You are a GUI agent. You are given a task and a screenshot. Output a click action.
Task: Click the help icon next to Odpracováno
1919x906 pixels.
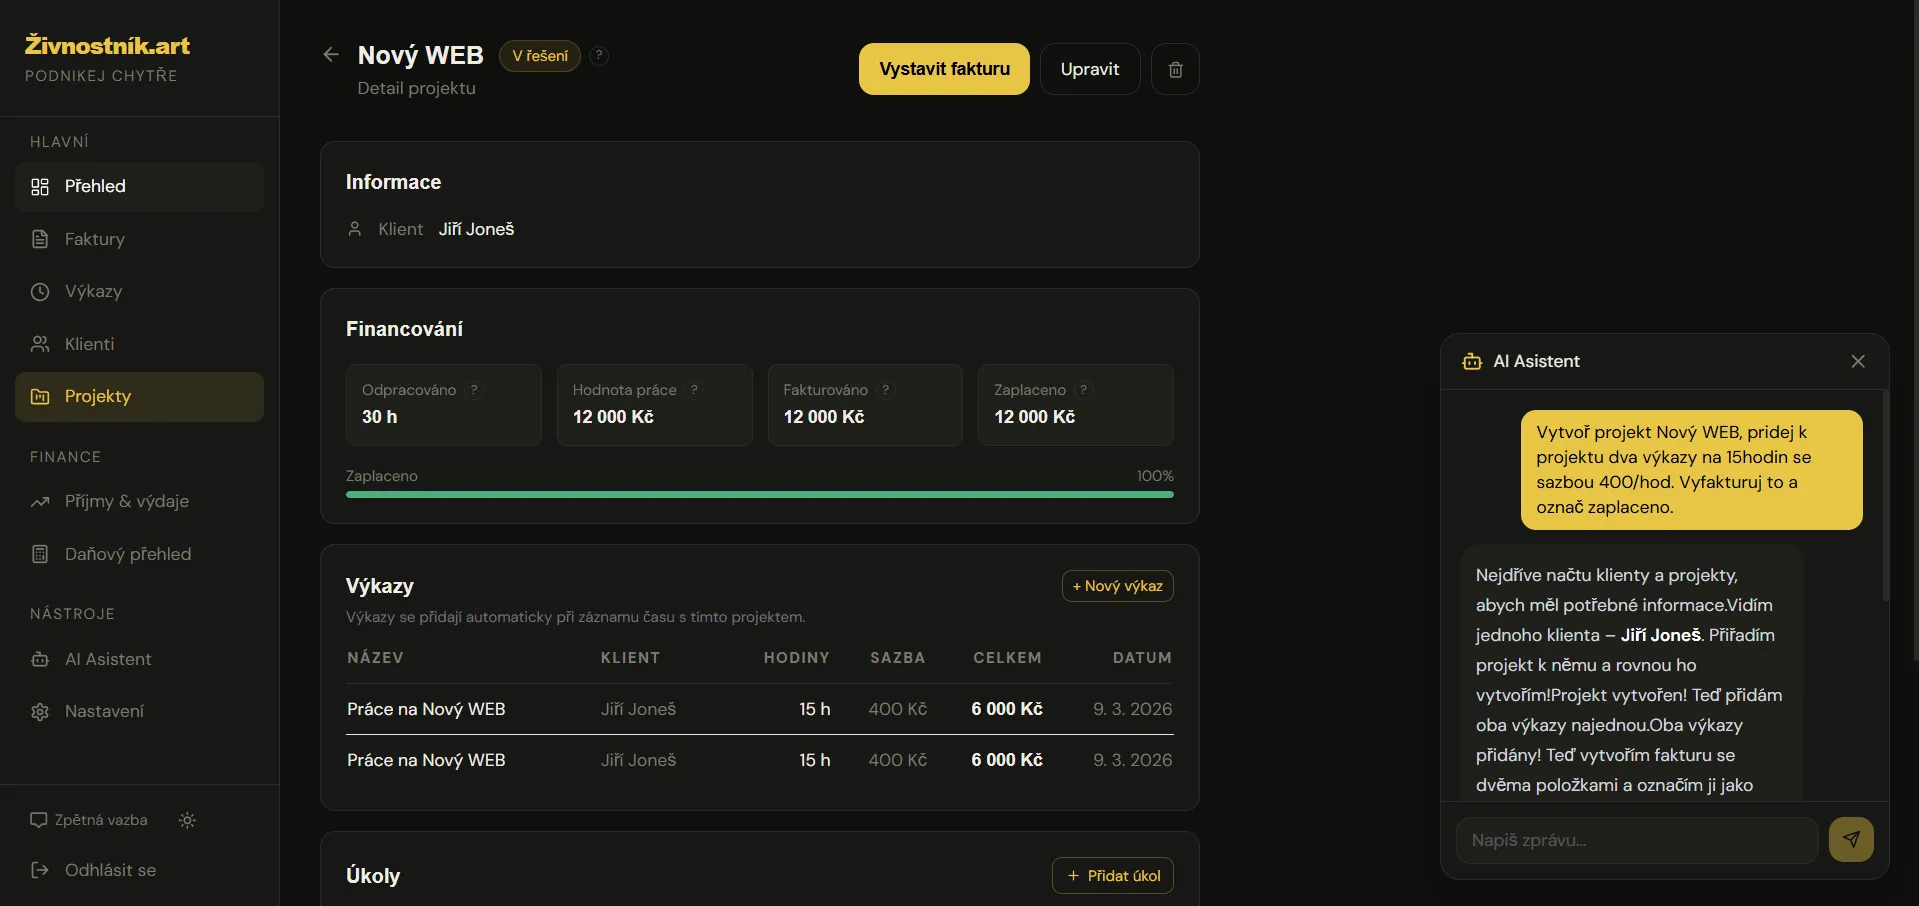pos(474,390)
